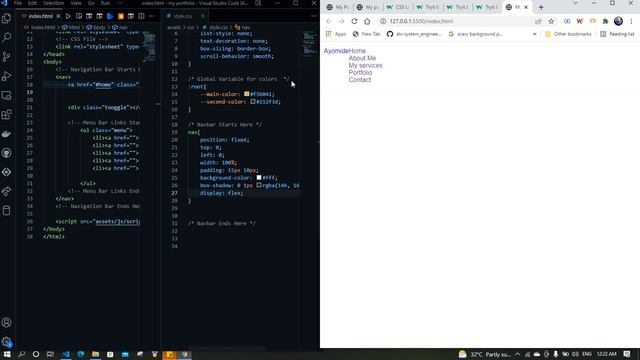The image size is (640, 360).
Task: Open the Run menu in VS Code
Action: click(x=105, y=3)
